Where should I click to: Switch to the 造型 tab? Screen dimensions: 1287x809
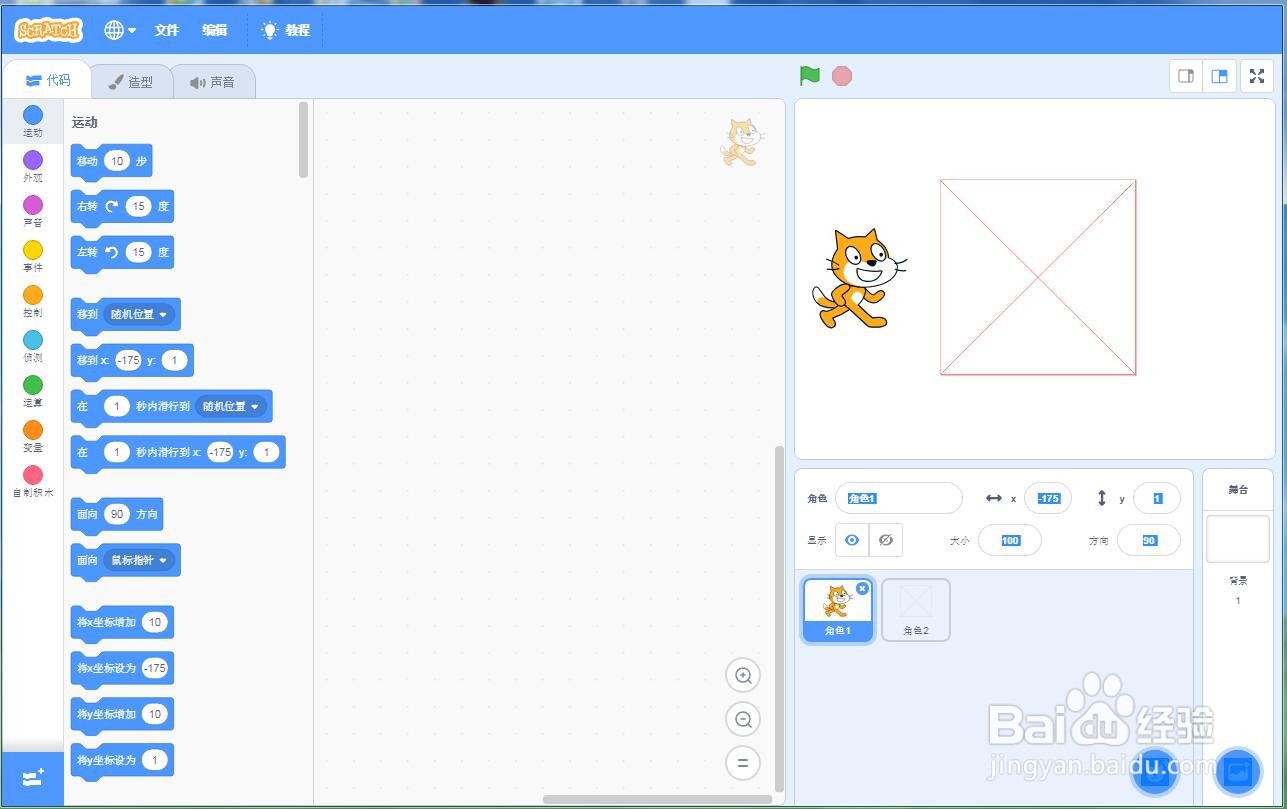click(131, 82)
